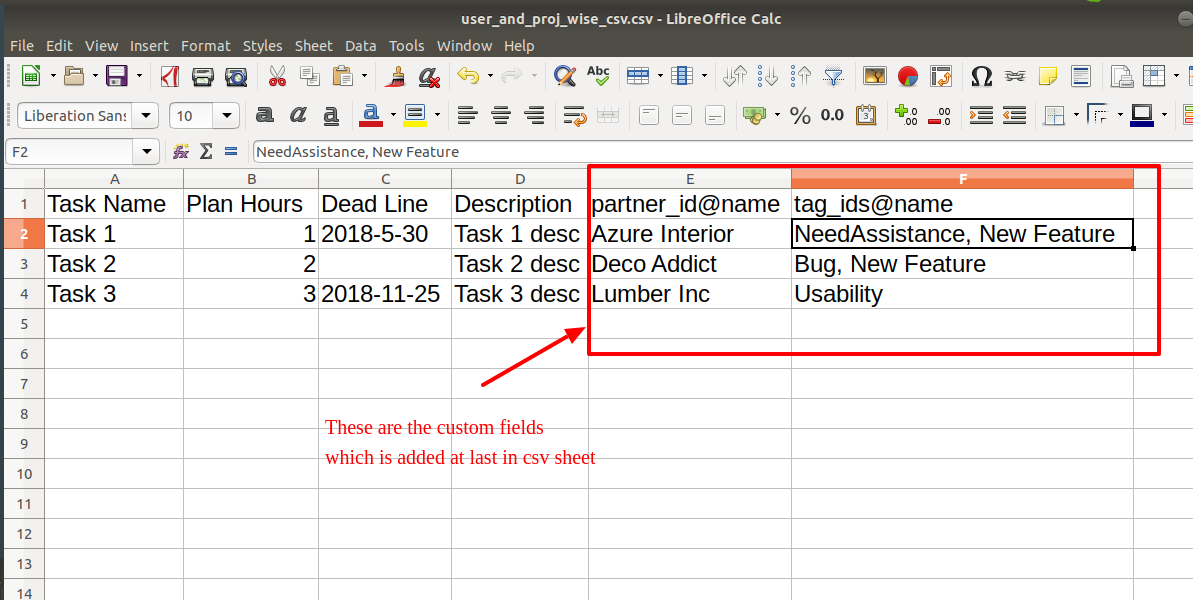The image size is (1193, 600).
Task: Apply the red Font Color
Action: coord(371,116)
